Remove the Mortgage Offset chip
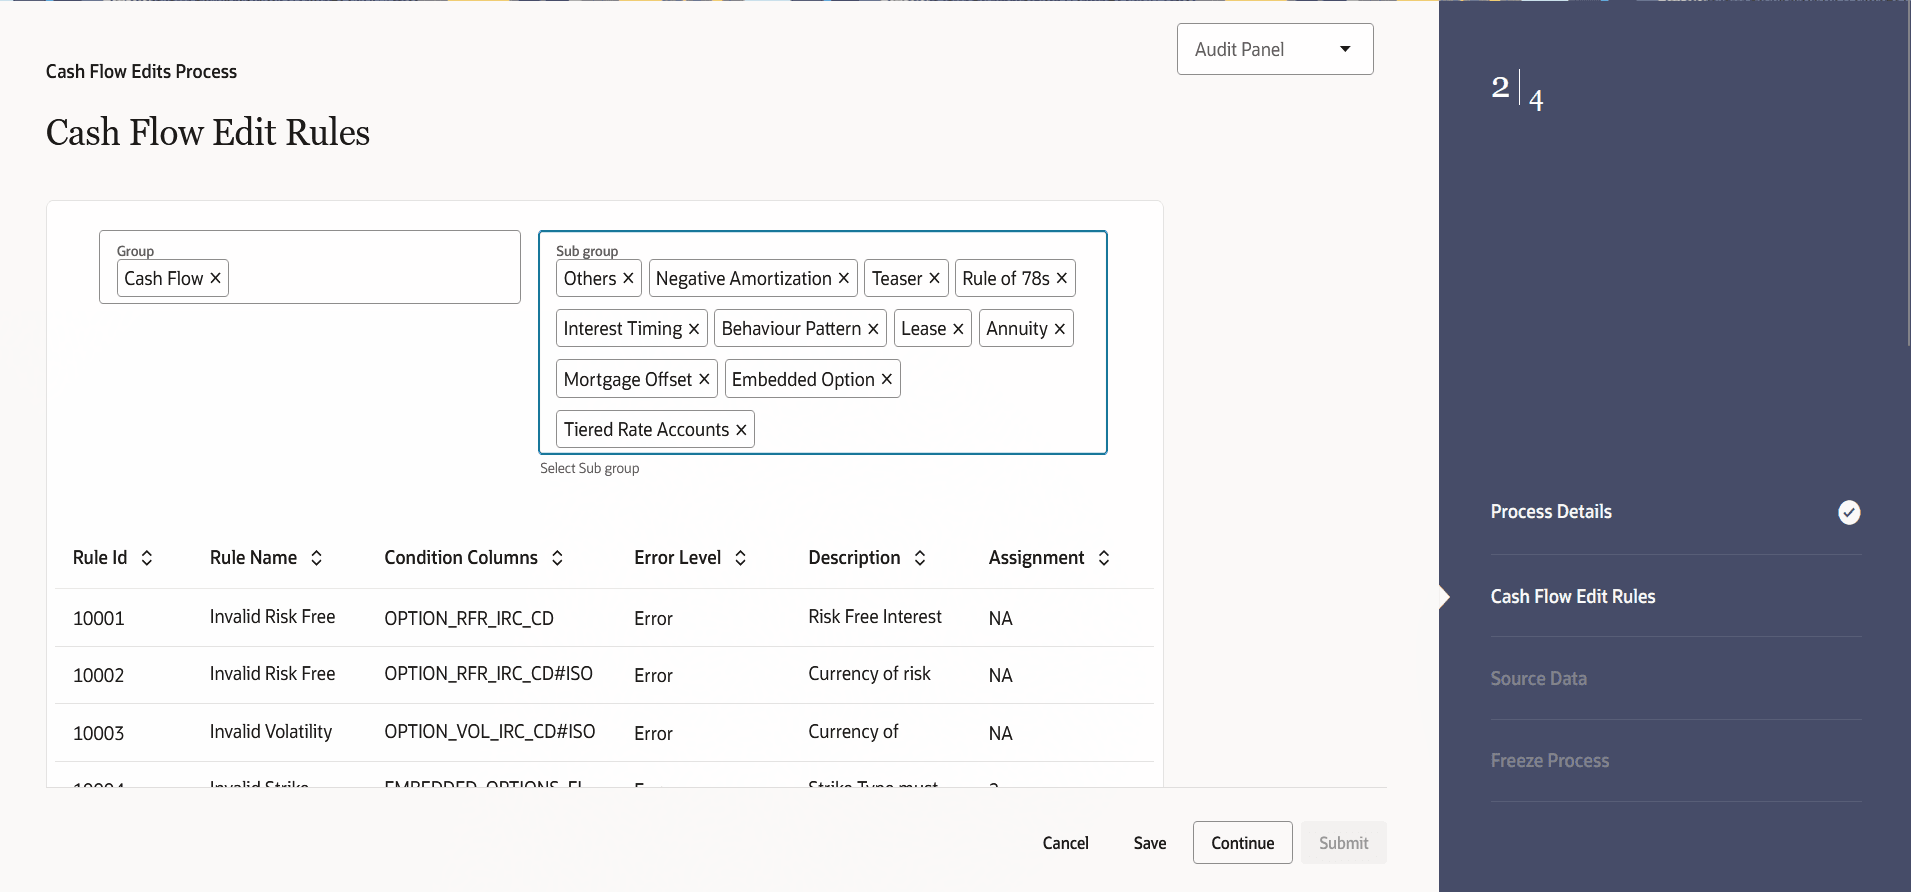The width and height of the screenshot is (1911, 892). (704, 379)
